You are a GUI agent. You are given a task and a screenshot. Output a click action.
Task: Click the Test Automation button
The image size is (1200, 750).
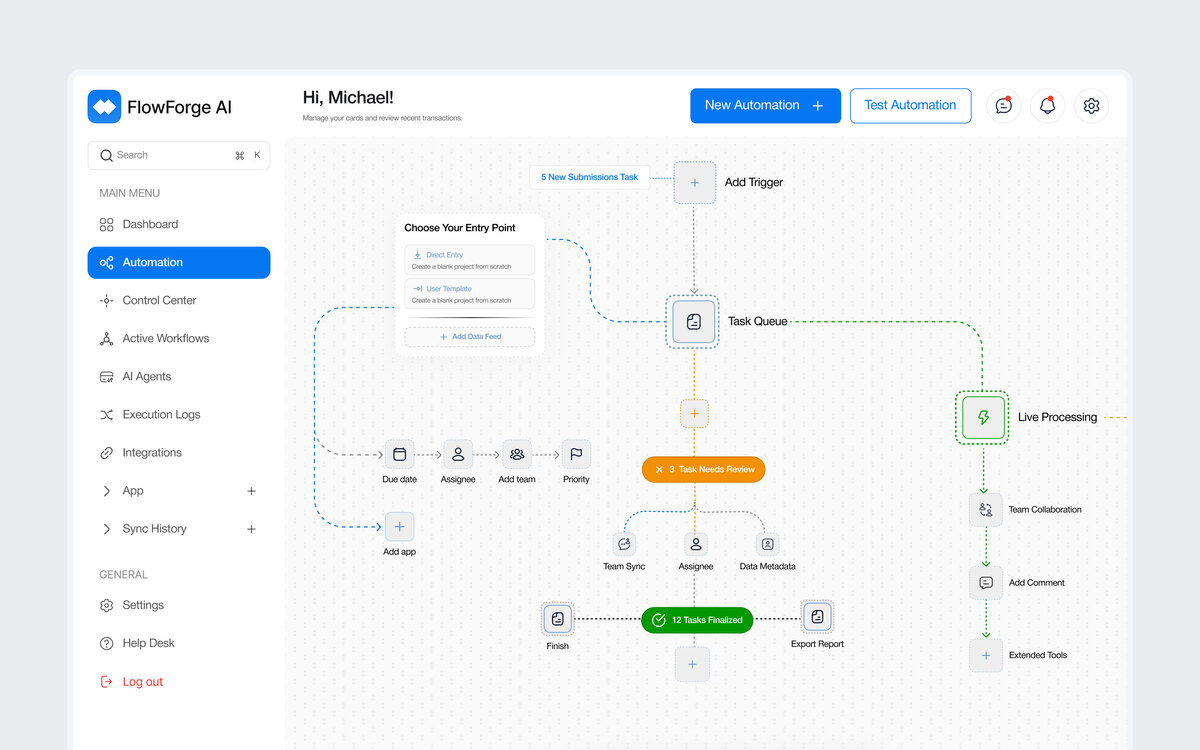tap(910, 105)
